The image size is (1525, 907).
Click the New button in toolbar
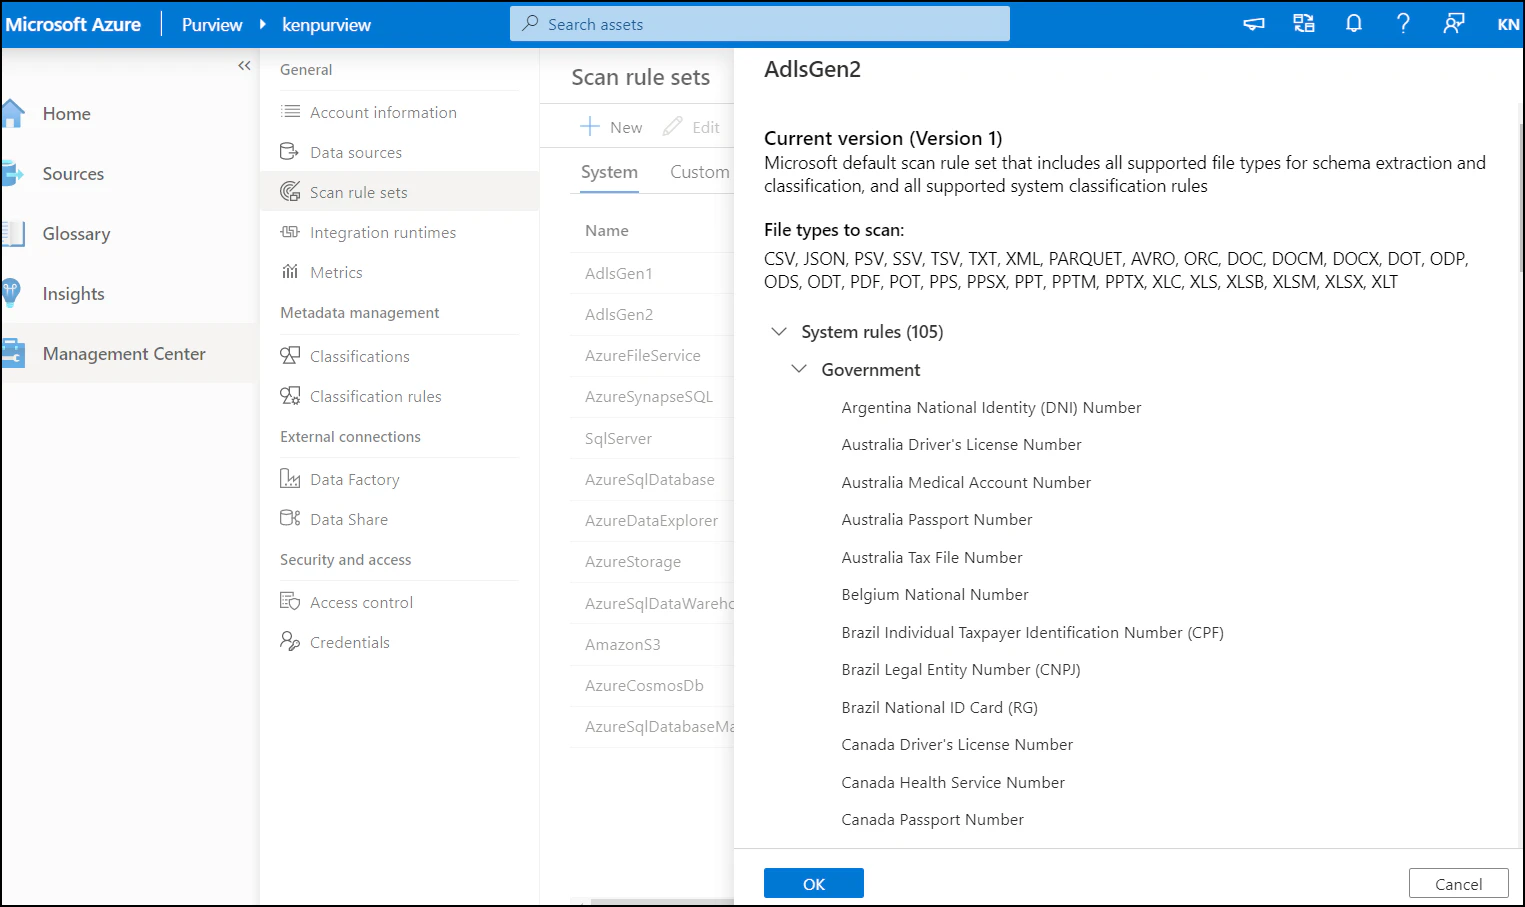pos(611,127)
